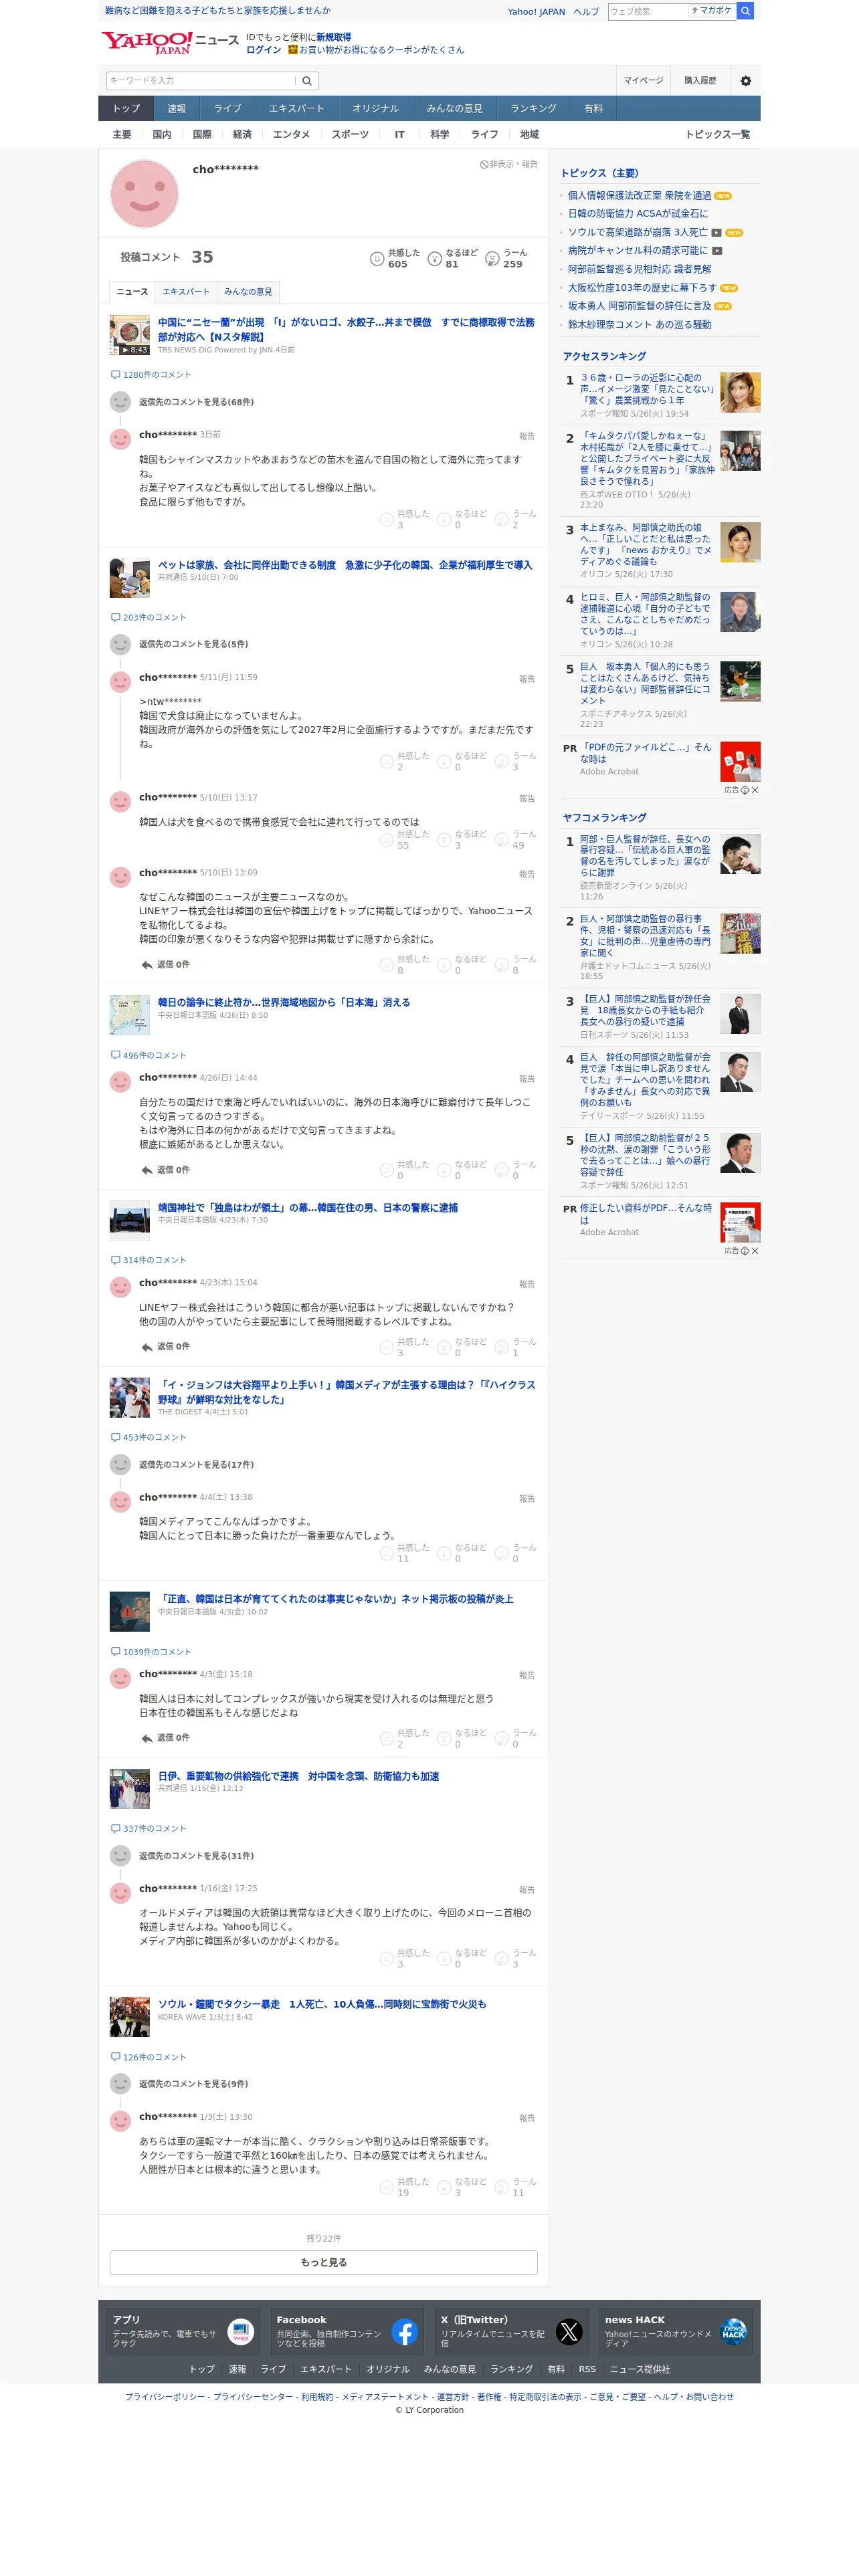Choose the 国際 category in the sub navigation

[x=202, y=135]
